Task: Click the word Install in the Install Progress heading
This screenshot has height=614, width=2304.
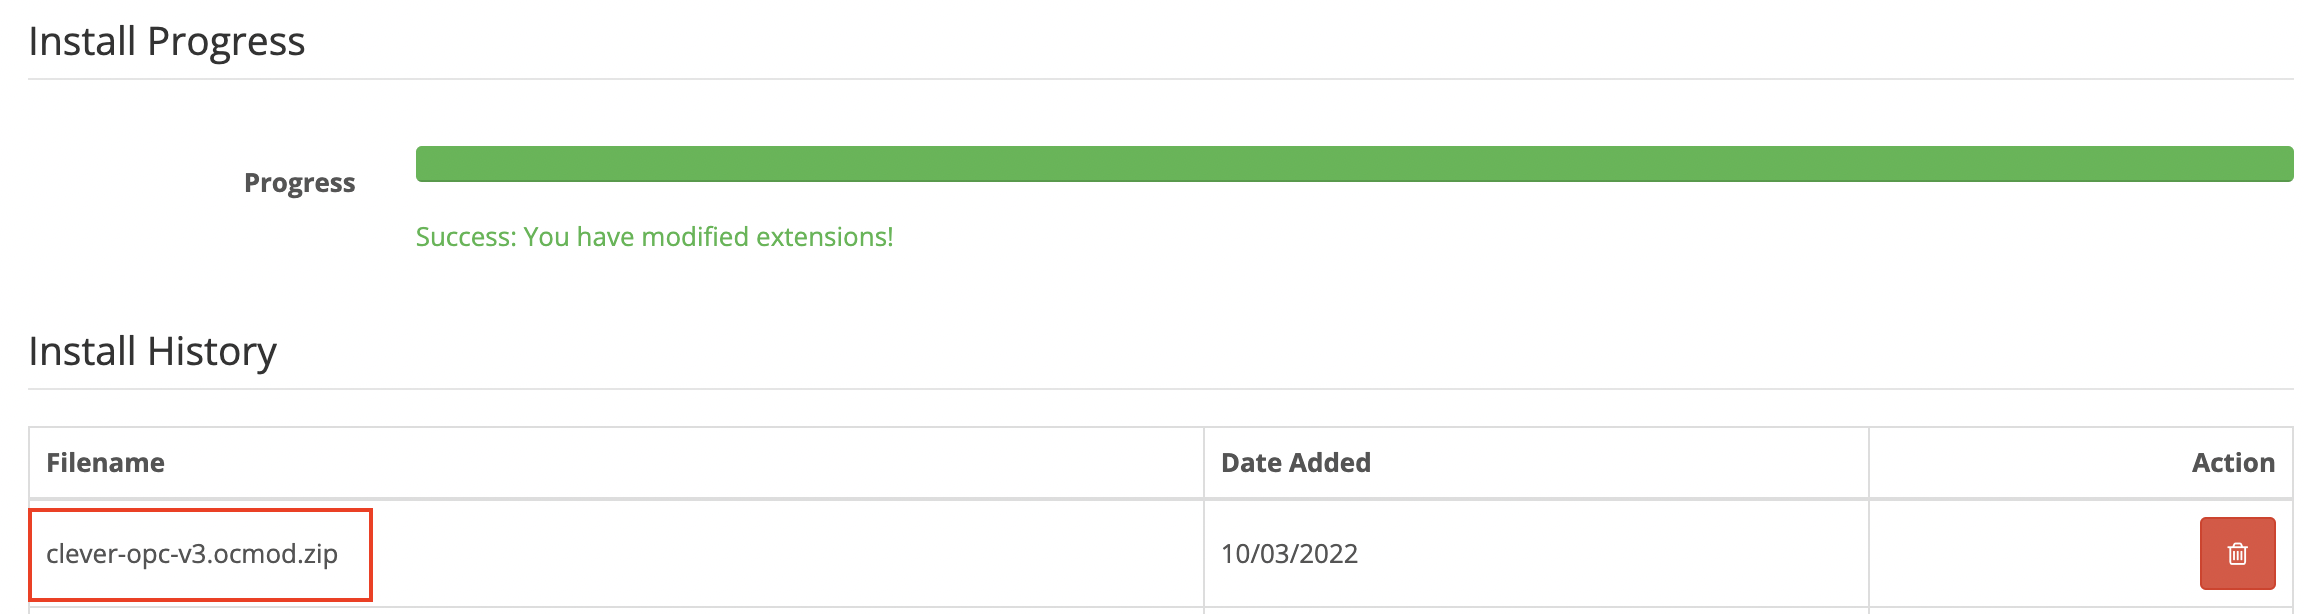Action: (x=82, y=42)
